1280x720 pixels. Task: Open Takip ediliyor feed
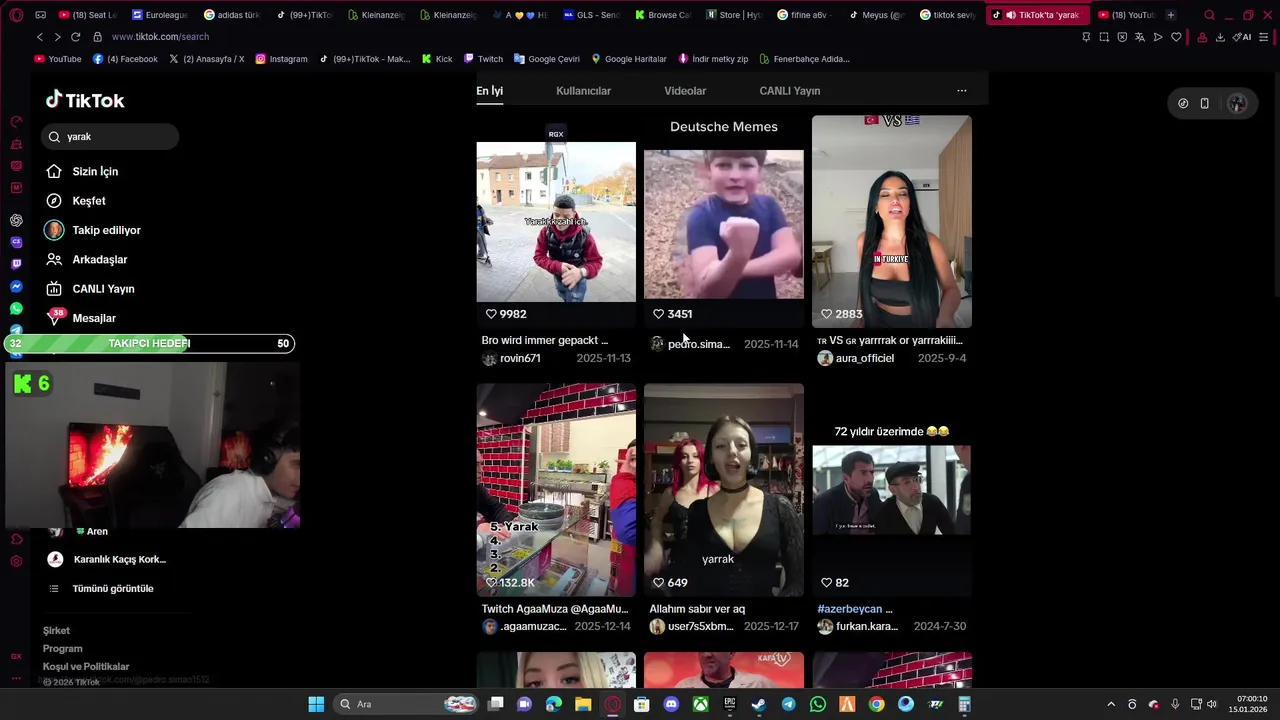click(x=93, y=230)
